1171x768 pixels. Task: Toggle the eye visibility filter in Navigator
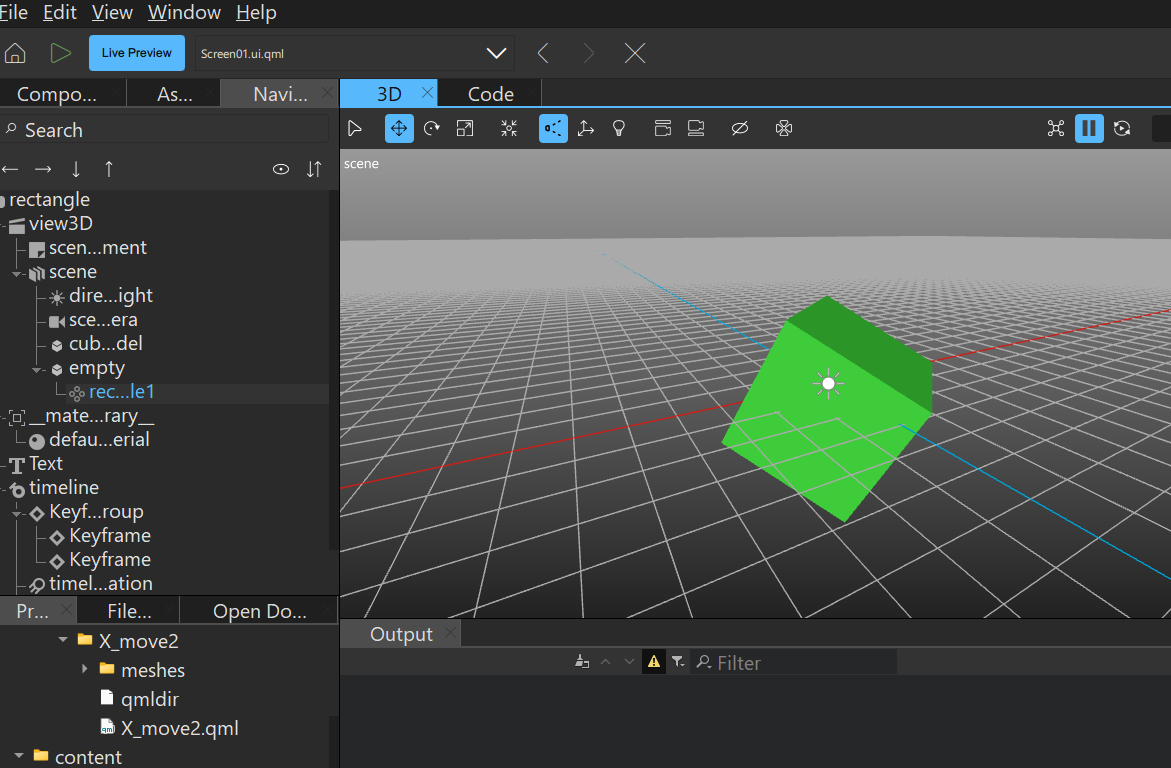[281, 169]
